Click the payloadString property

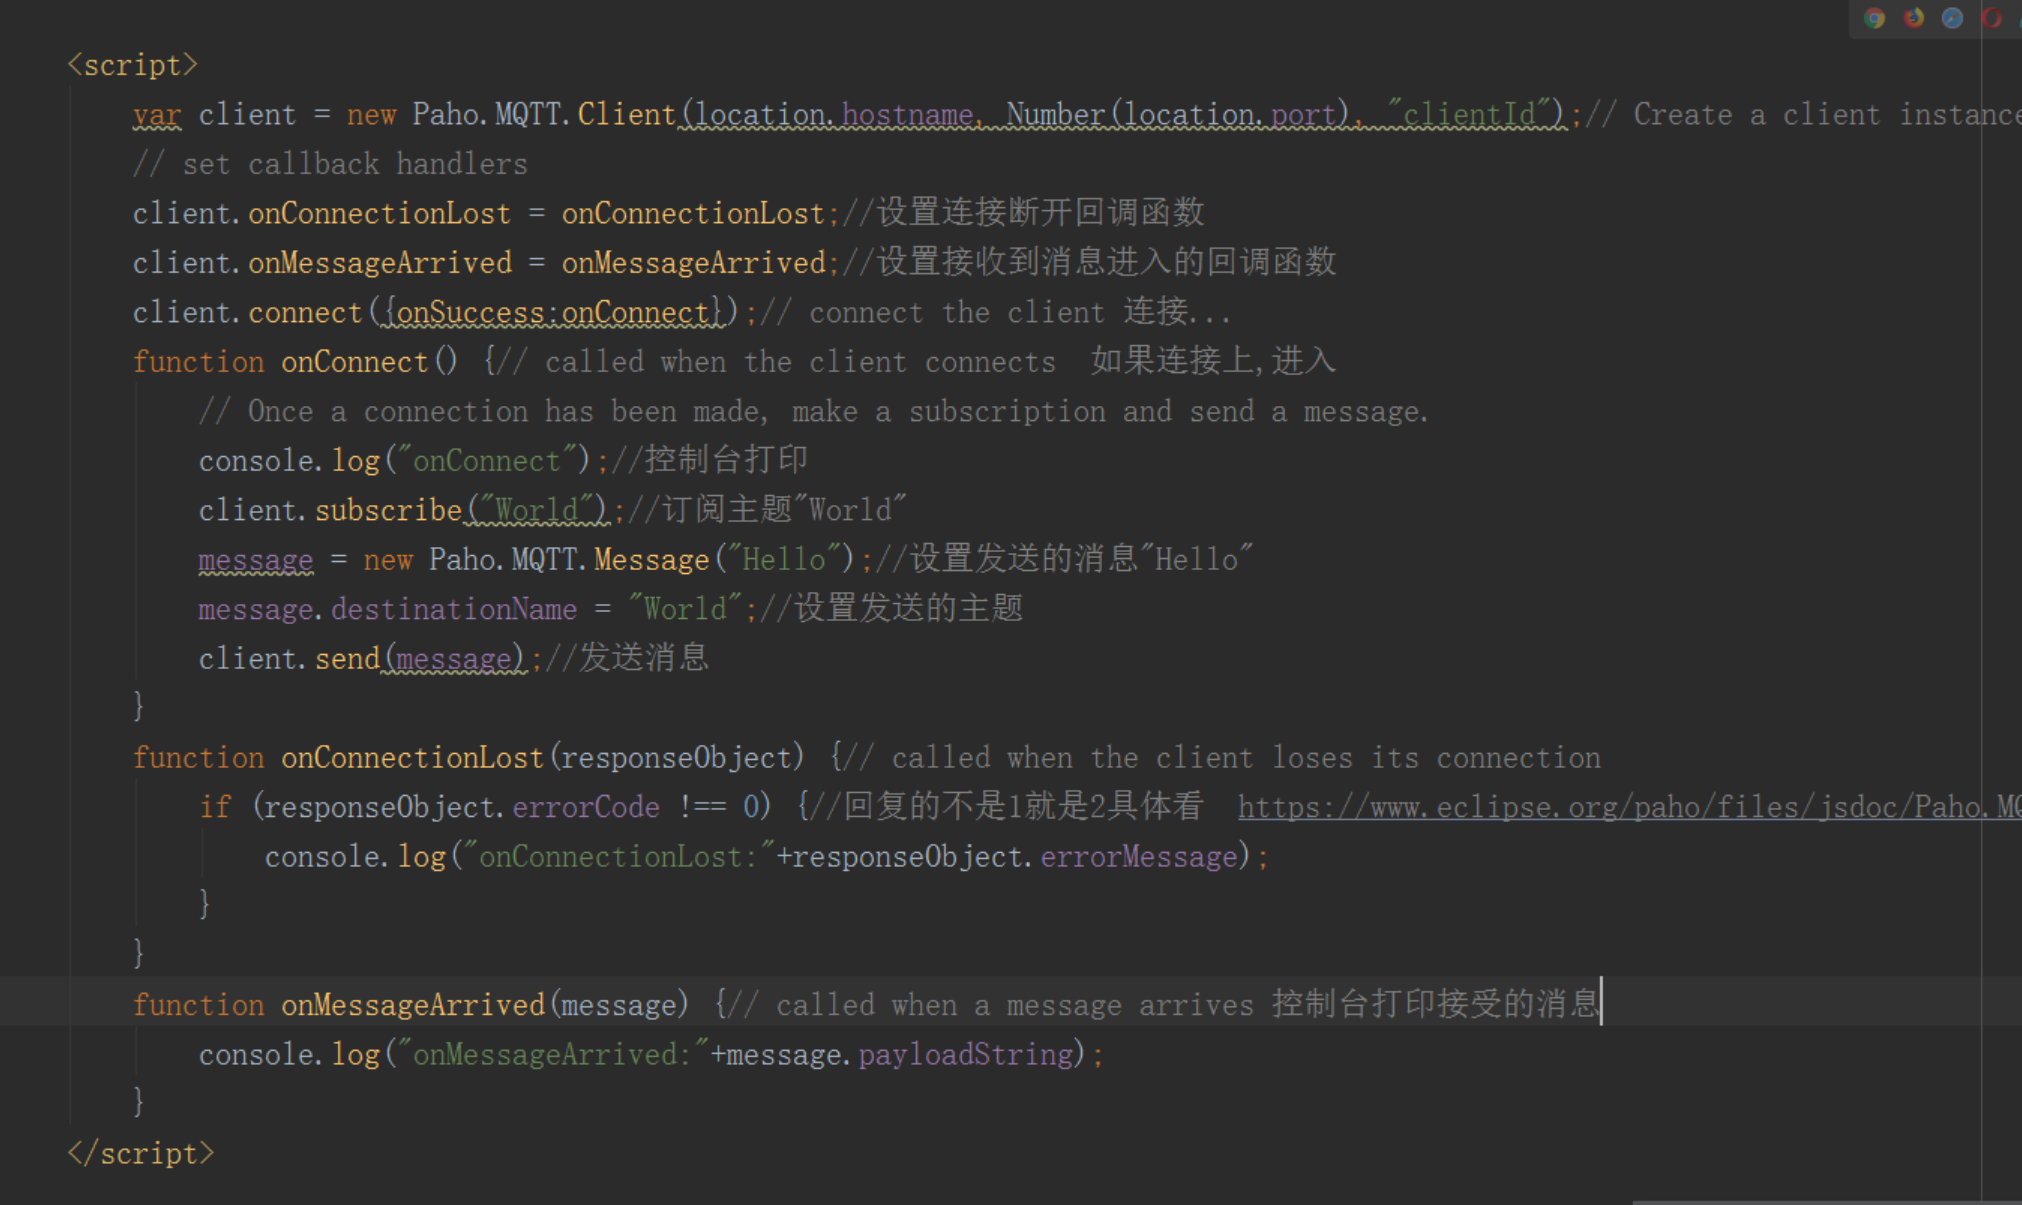coord(965,1055)
